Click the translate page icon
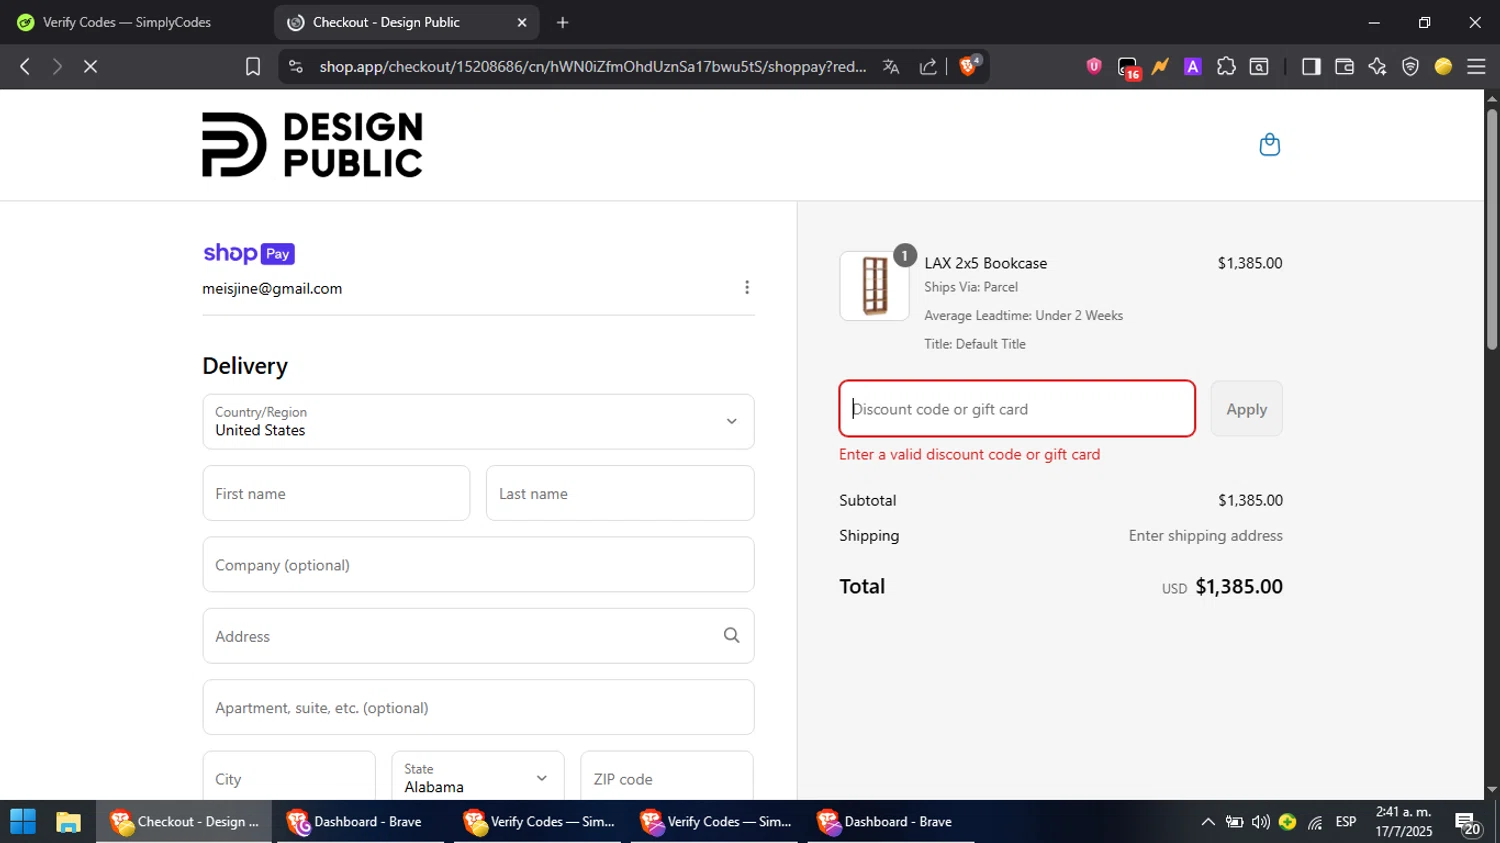The height and width of the screenshot is (843, 1500). [x=891, y=66]
